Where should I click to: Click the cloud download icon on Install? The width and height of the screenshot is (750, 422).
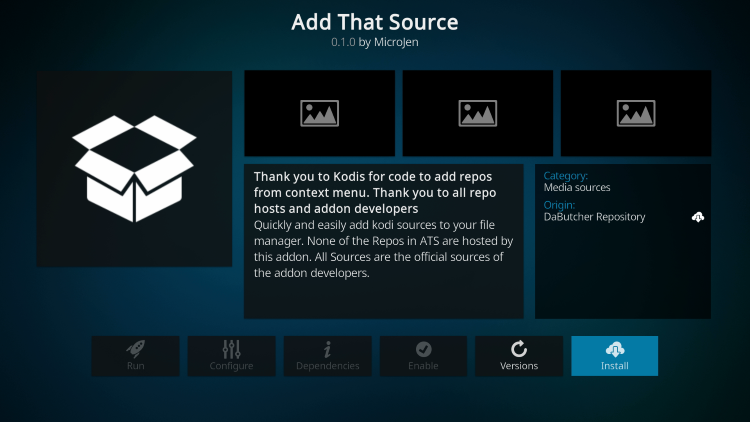615,348
